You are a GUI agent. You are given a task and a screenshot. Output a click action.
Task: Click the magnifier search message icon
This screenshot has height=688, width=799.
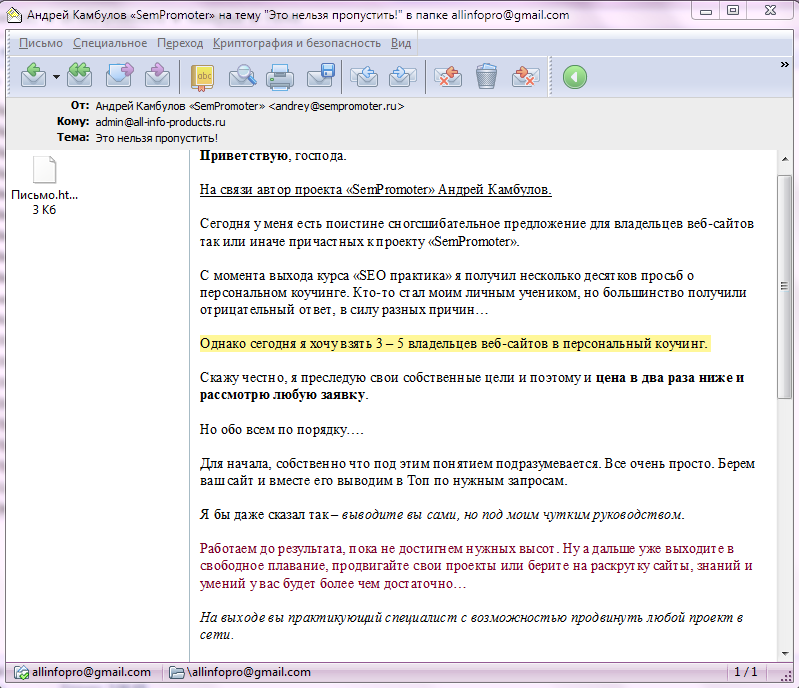point(242,76)
